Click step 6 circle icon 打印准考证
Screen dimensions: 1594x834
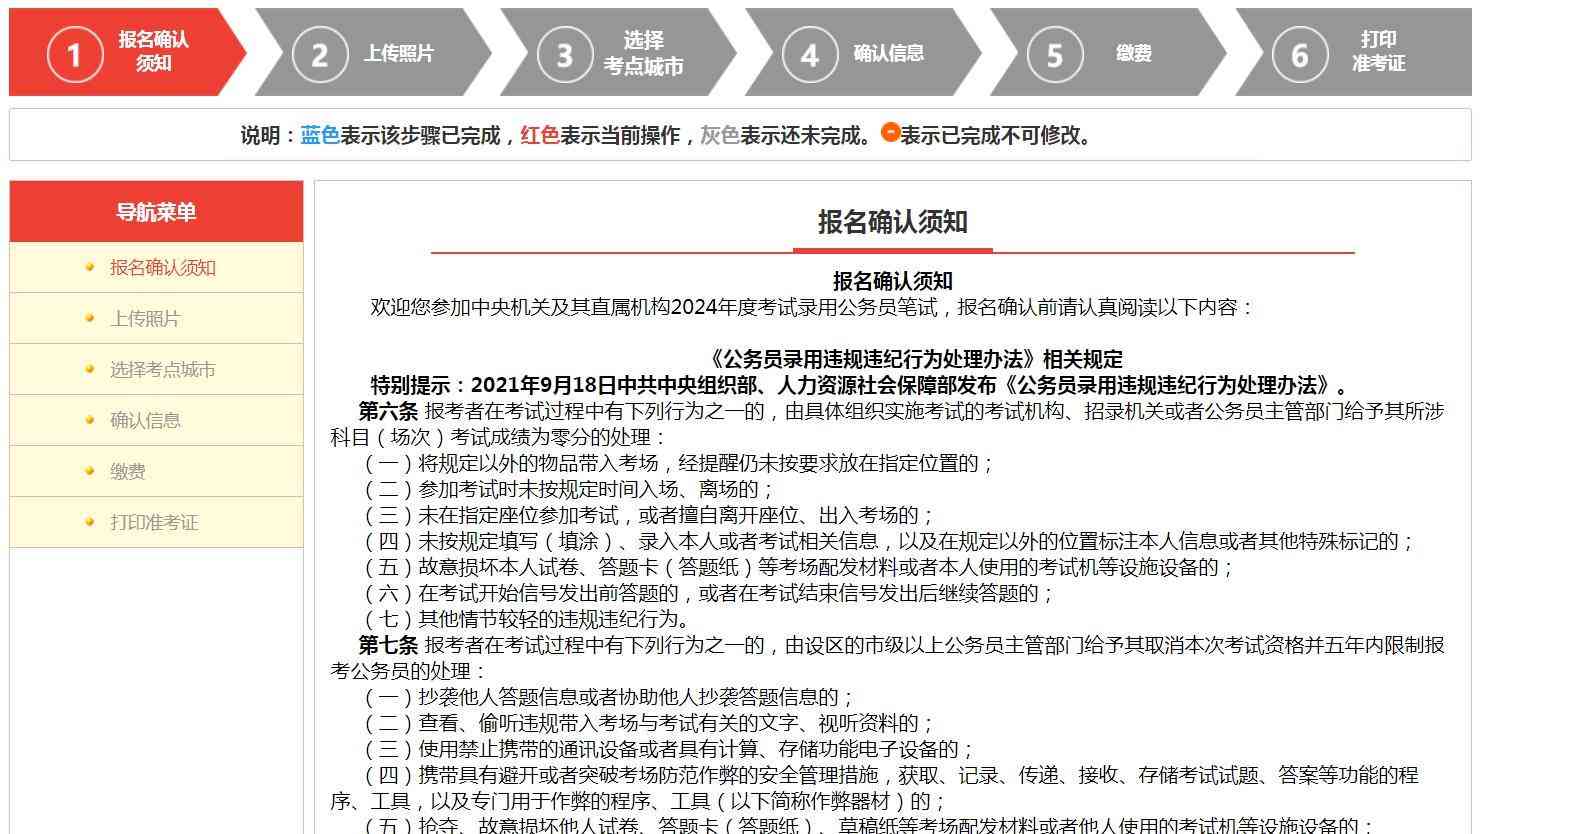click(x=1300, y=53)
